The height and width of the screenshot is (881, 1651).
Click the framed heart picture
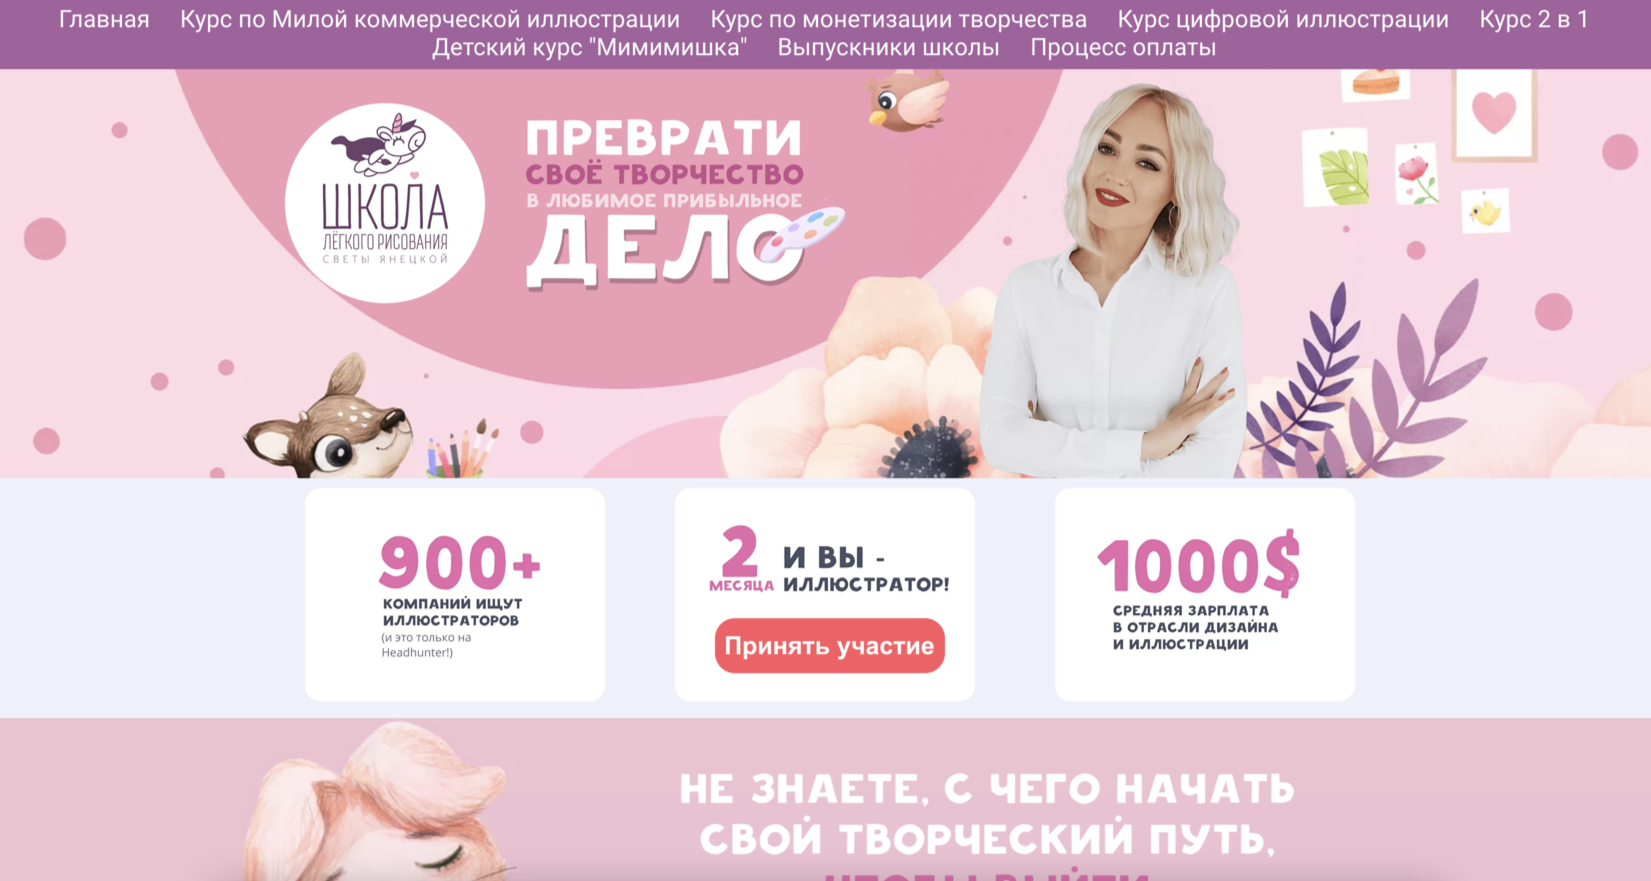[1494, 114]
